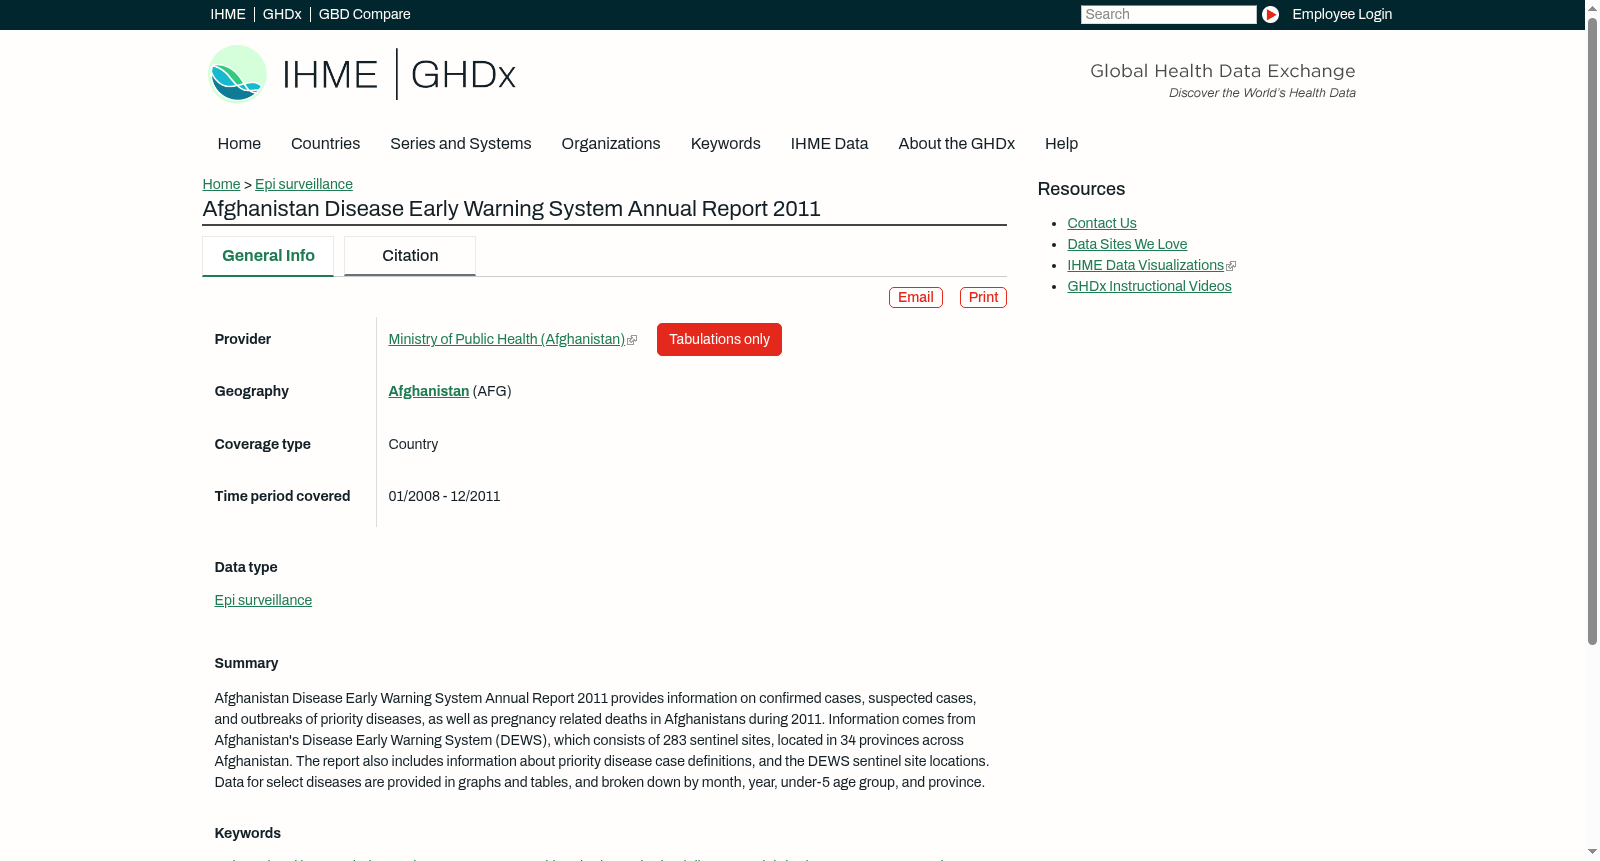1600x861 pixels.
Task: Open Help menu item
Action: [1061, 144]
